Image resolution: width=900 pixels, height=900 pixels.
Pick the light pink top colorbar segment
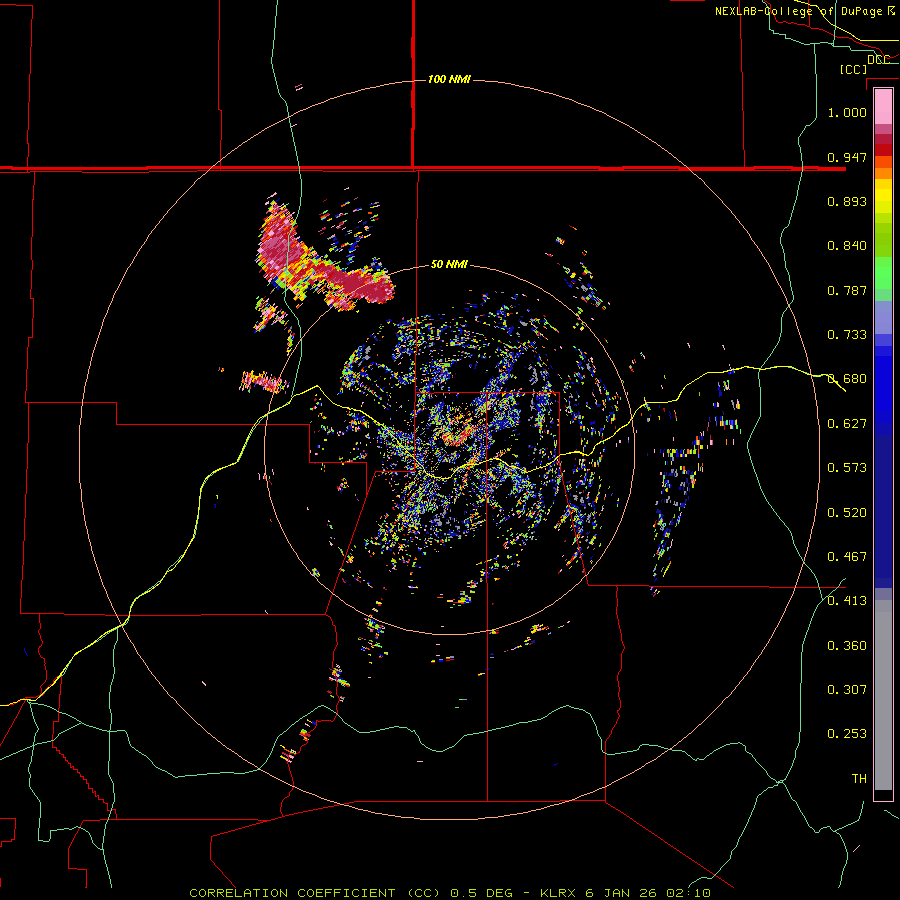[x=883, y=107]
